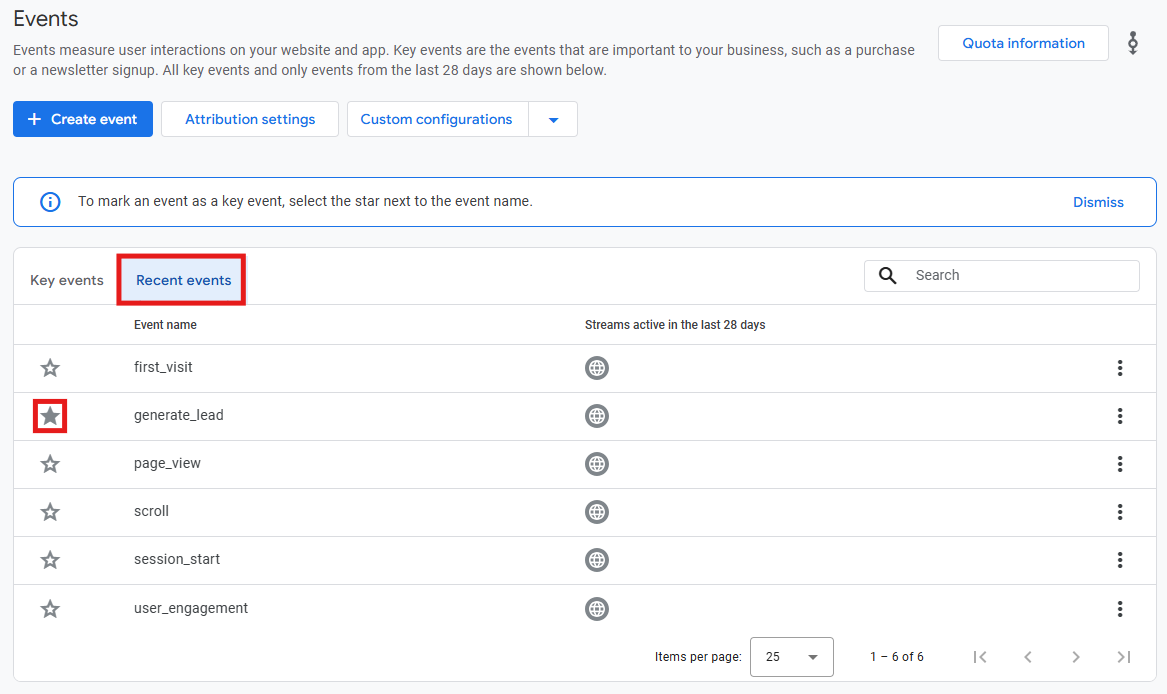Viewport: 1167px width, 694px height.
Task: Open the Items per page dropdown
Action: 791,657
